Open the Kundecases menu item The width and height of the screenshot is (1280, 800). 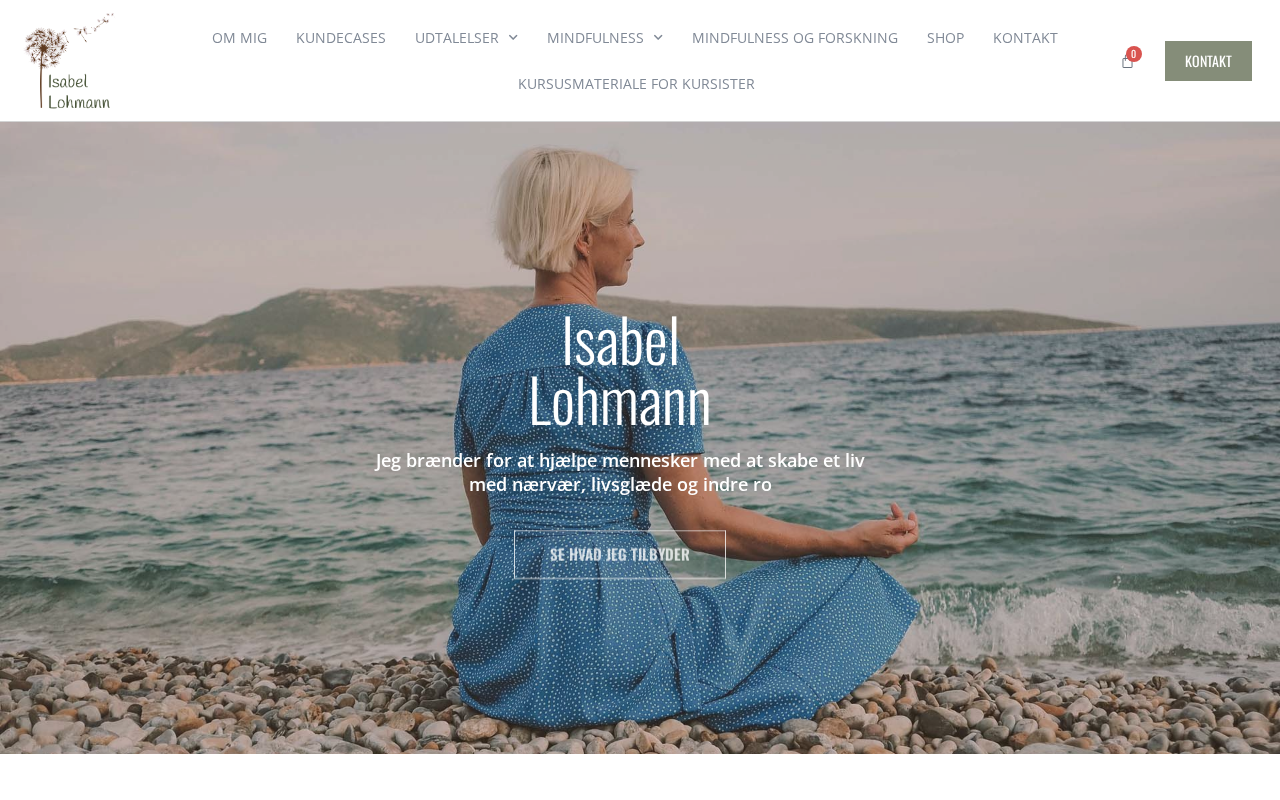point(341,38)
